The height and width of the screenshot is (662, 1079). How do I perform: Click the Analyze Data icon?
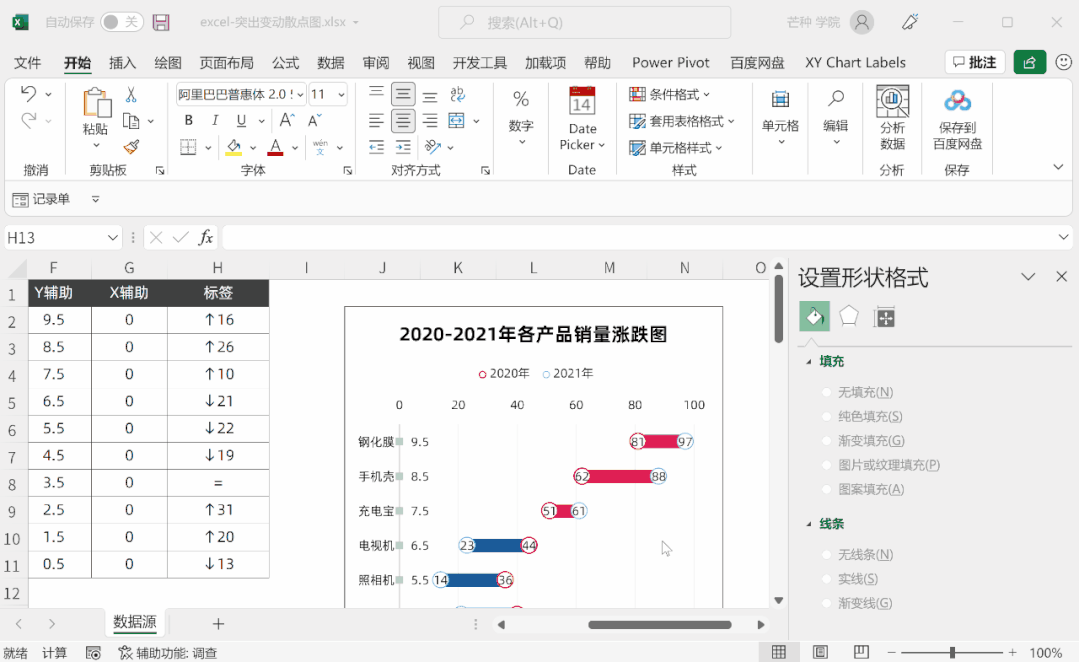[x=892, y=102]
